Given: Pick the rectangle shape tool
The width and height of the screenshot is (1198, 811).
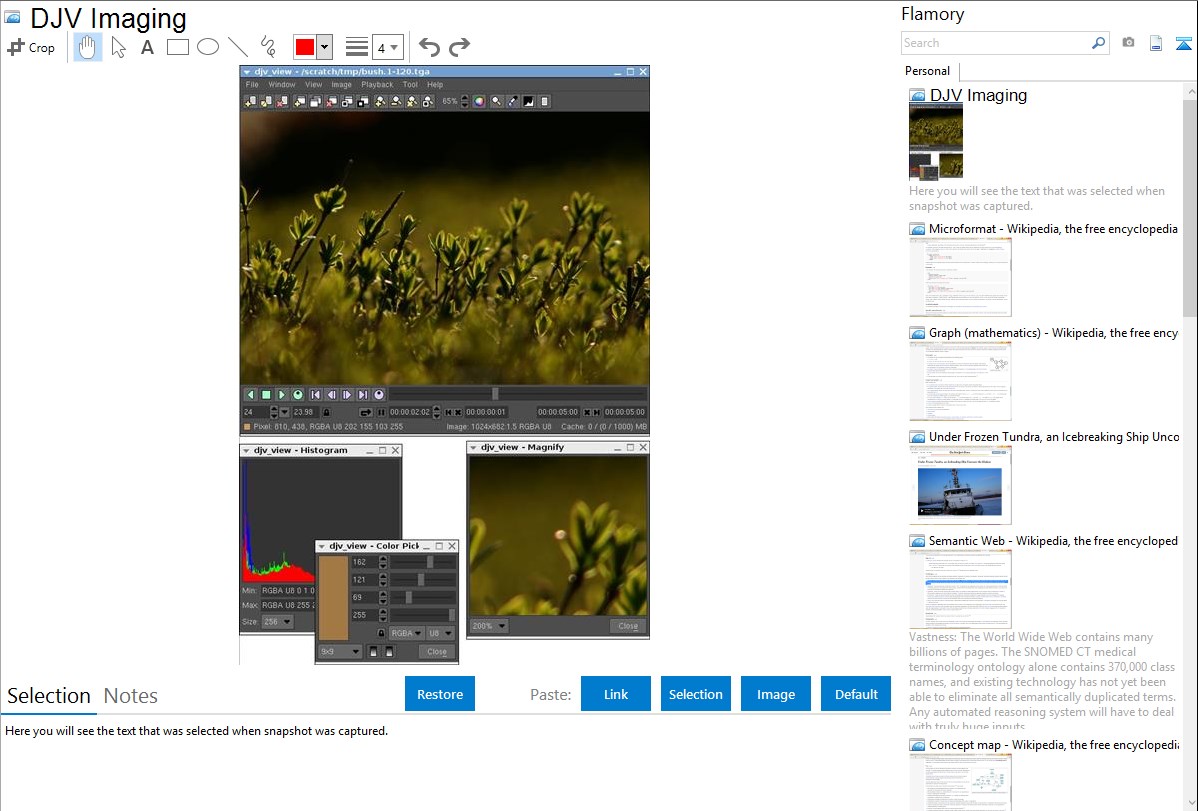Looking at the screenshot, I should (178, 47).
